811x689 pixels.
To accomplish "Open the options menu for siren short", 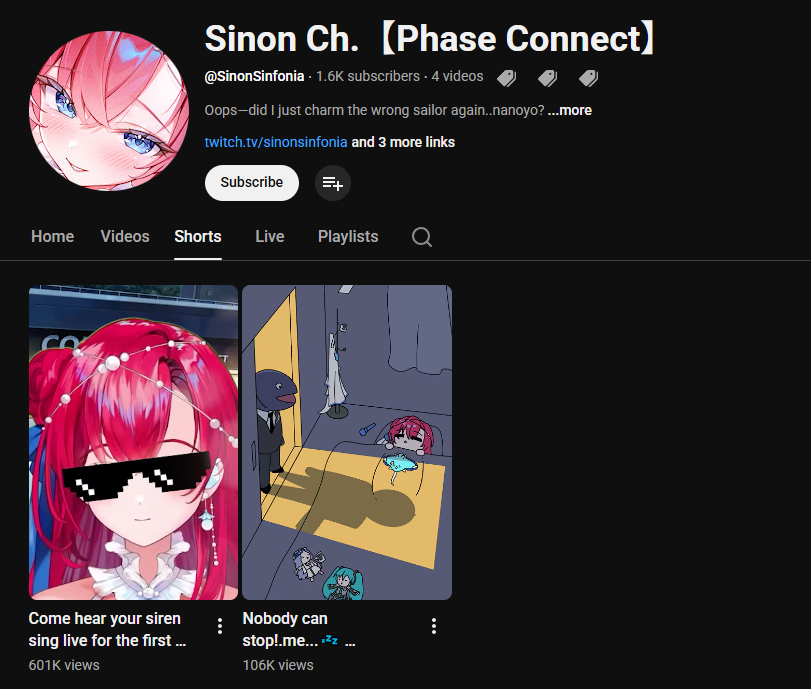I will tap(220, 626).
